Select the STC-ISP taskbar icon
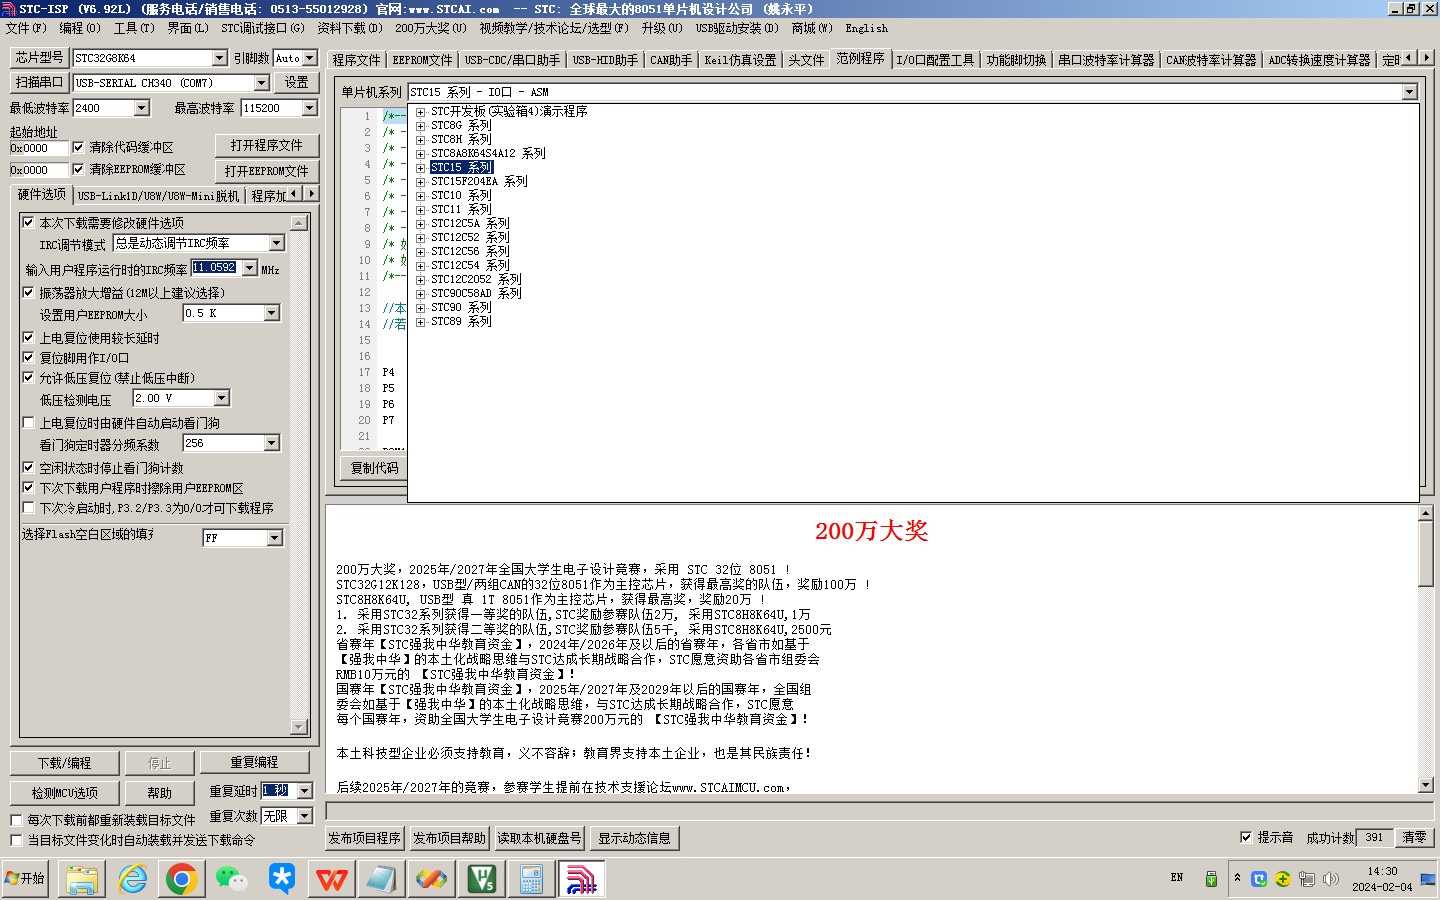 tap(581, 879)
